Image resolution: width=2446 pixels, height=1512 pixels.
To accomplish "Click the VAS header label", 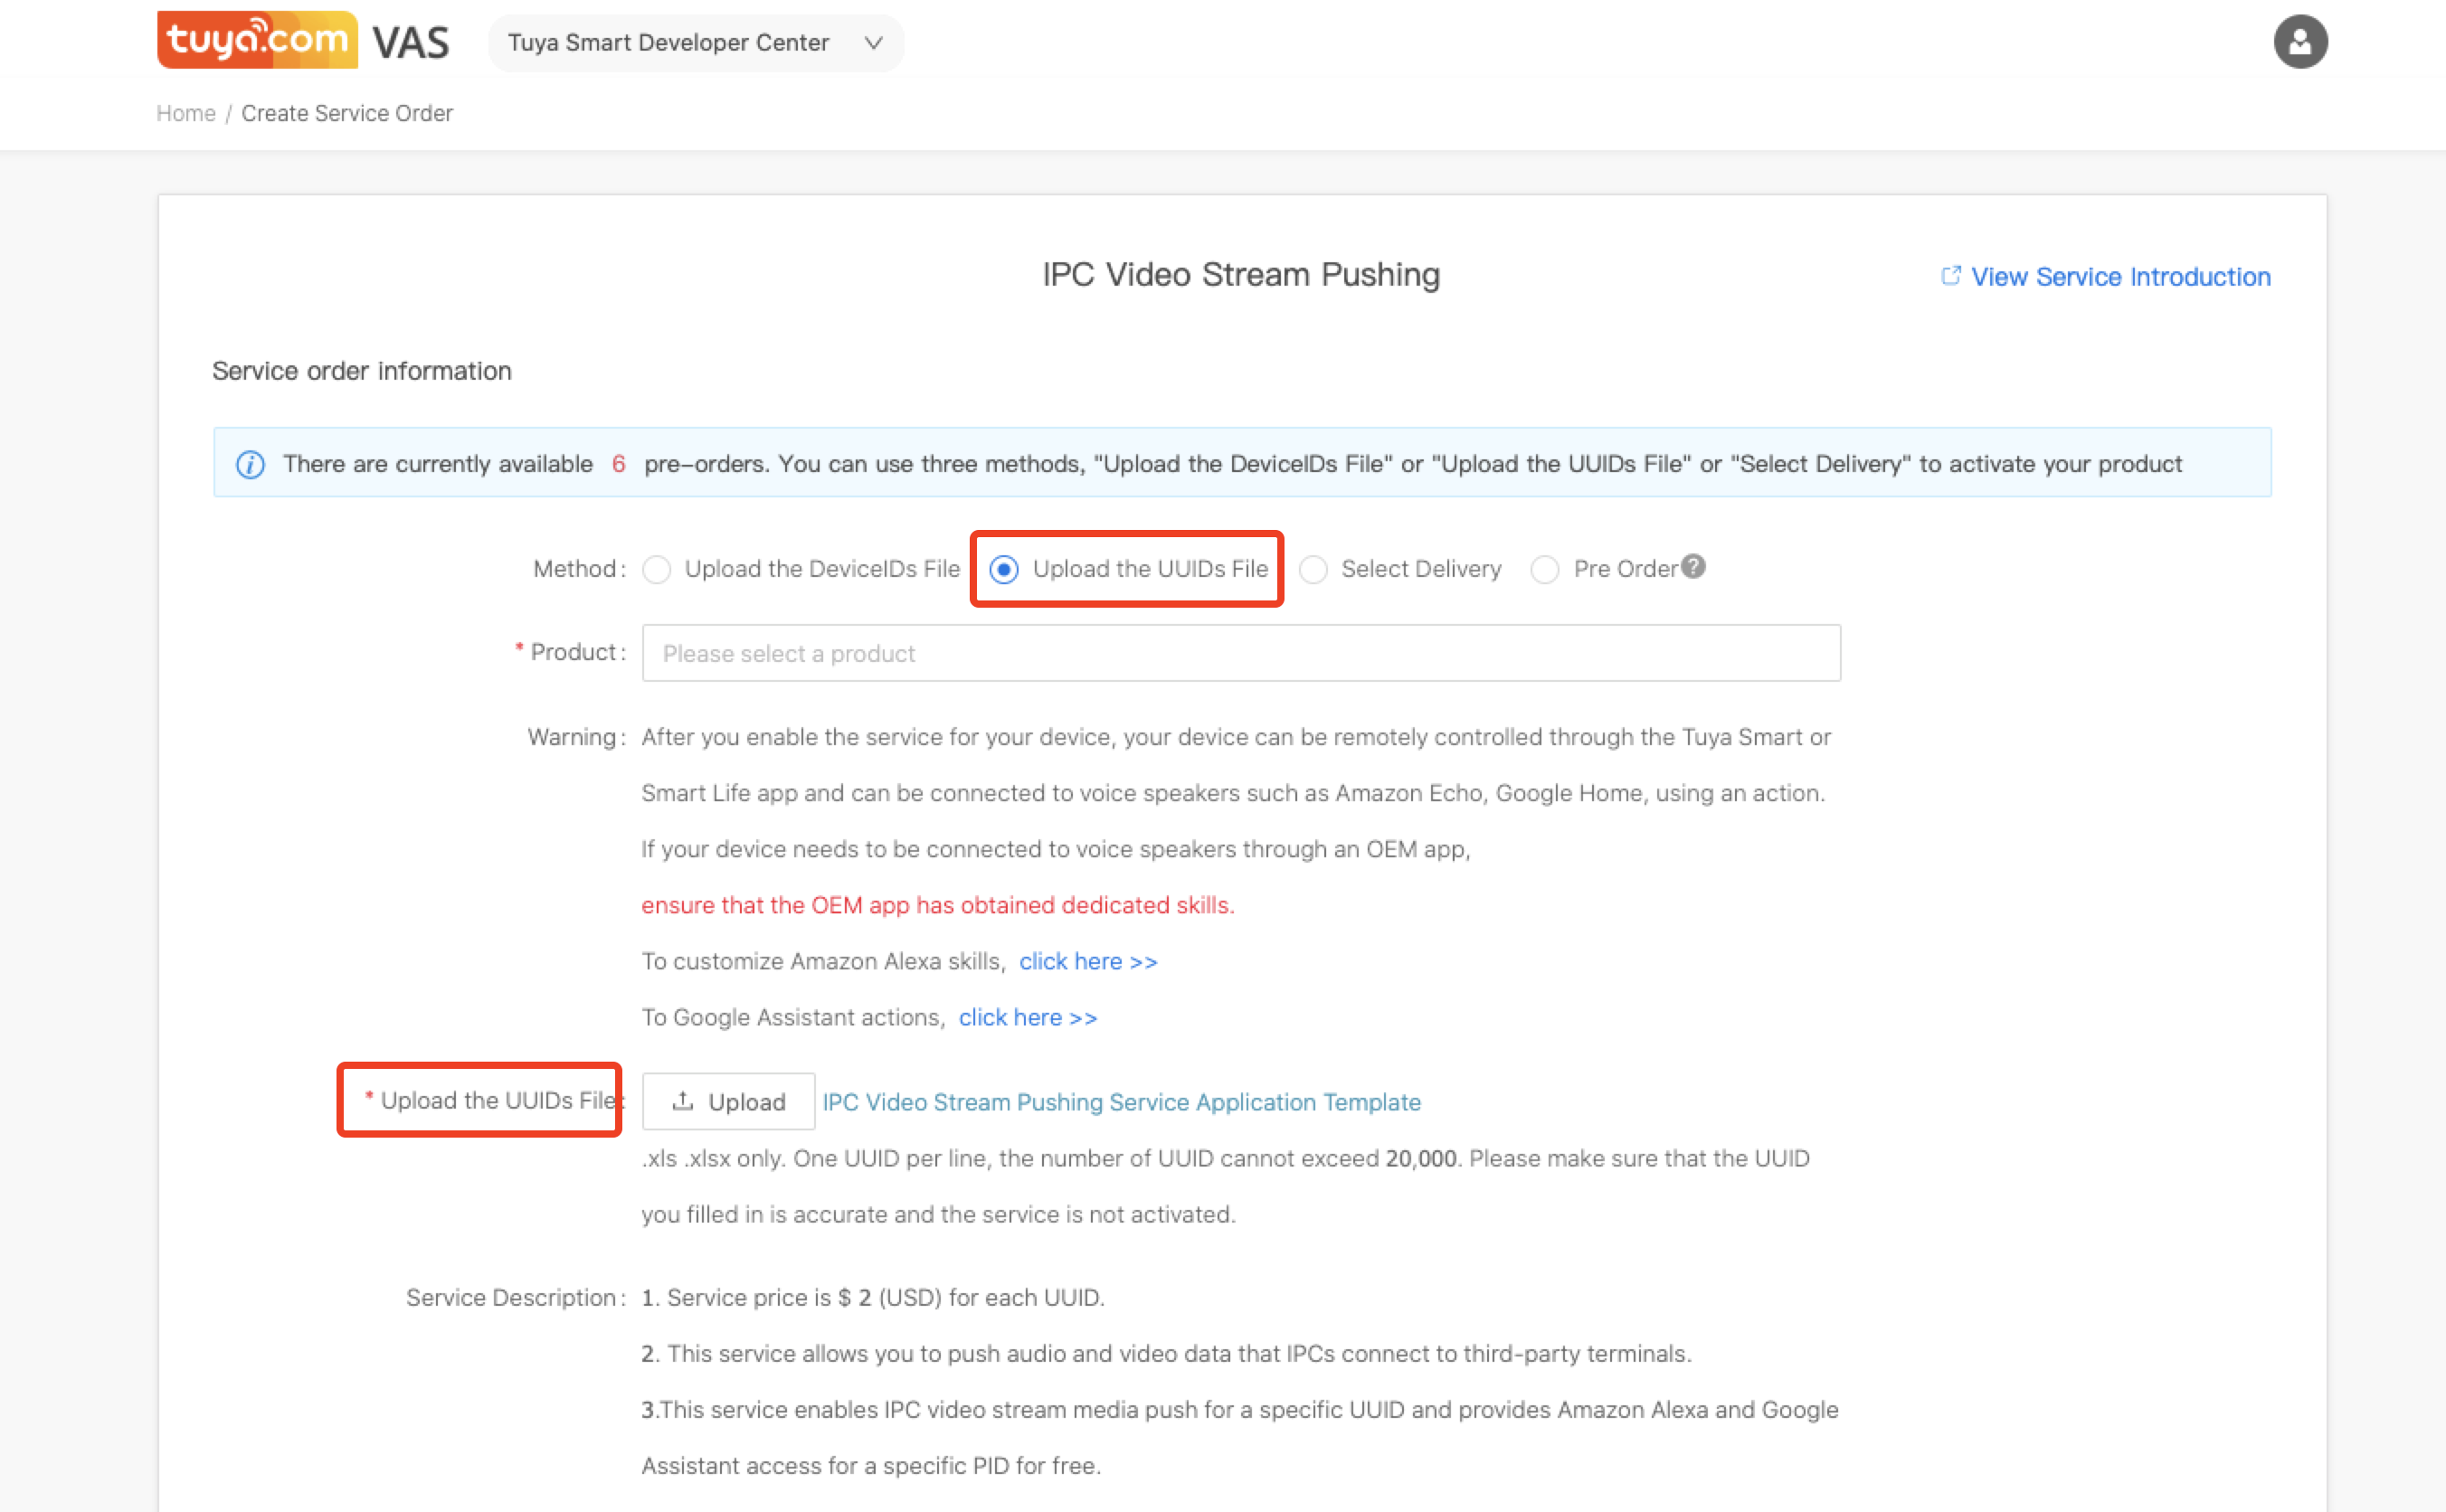I will [410, 43].
